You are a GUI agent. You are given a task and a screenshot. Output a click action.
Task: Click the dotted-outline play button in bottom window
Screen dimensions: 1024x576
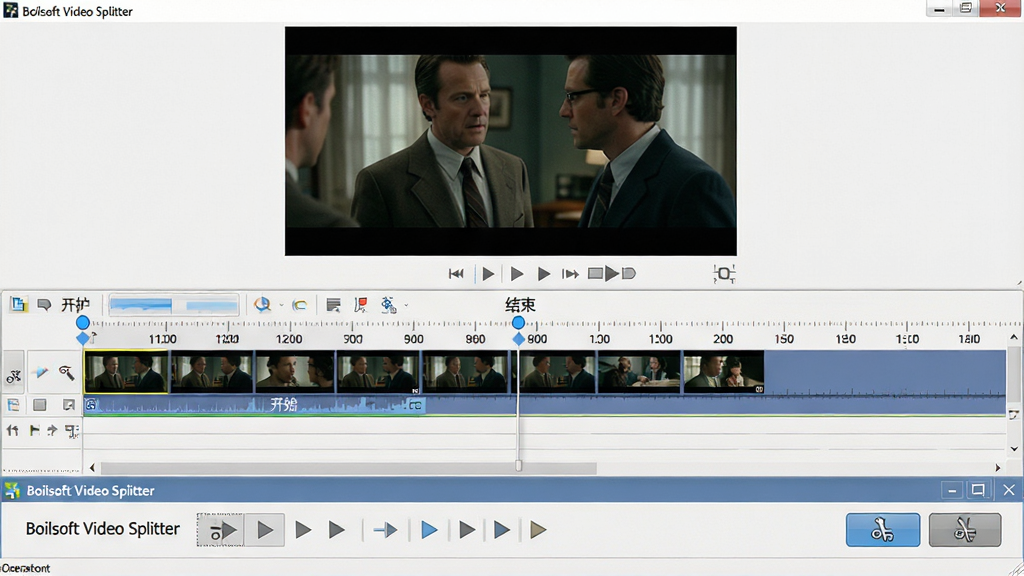pos(221,530)
